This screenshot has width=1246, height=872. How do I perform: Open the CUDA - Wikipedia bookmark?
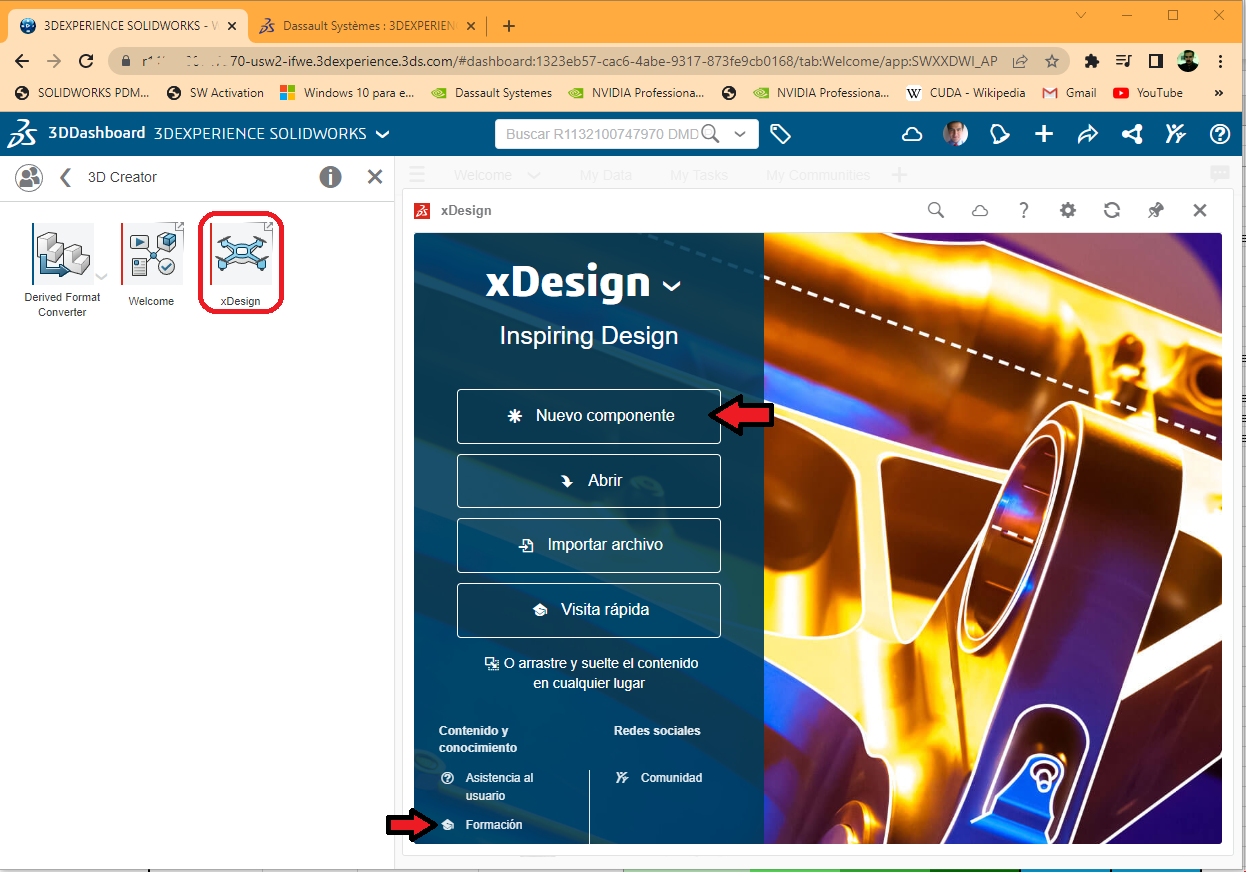(x=966, y=93)
